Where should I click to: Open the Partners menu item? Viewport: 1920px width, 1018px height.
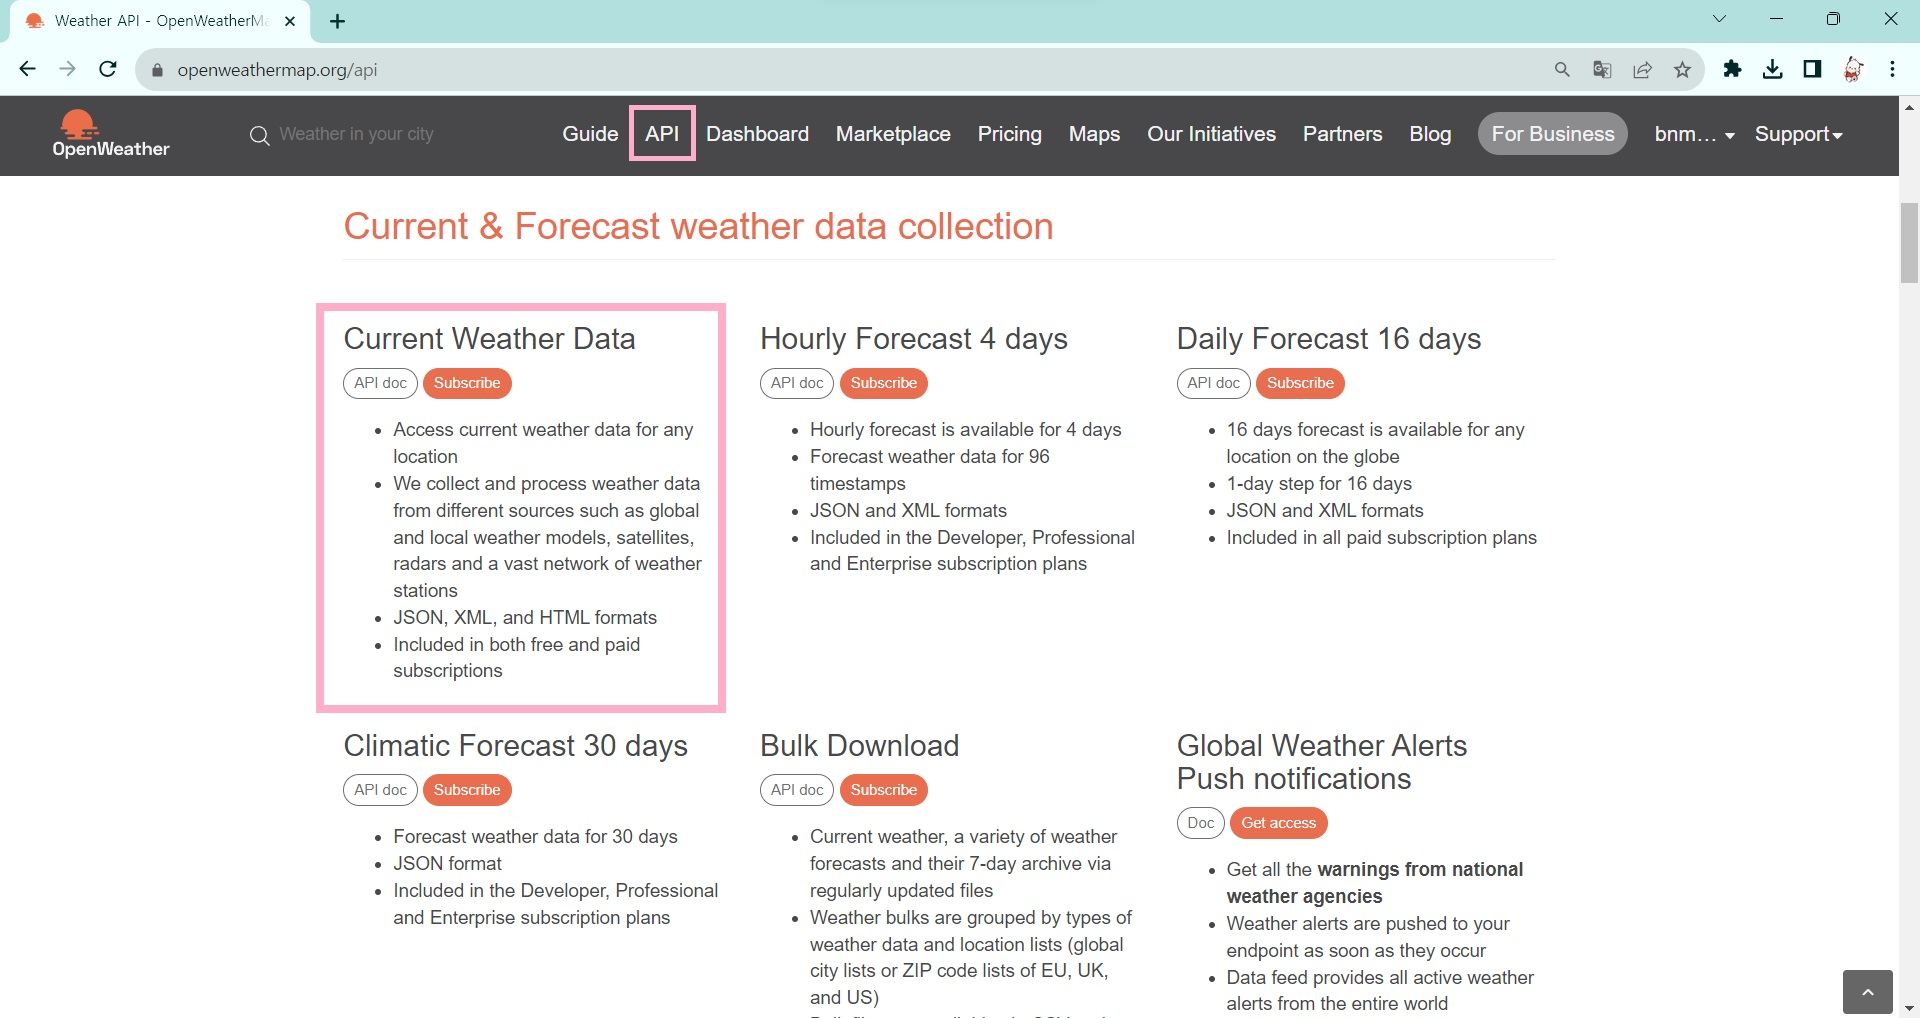pyautogui.click(x=1342, y=134)
